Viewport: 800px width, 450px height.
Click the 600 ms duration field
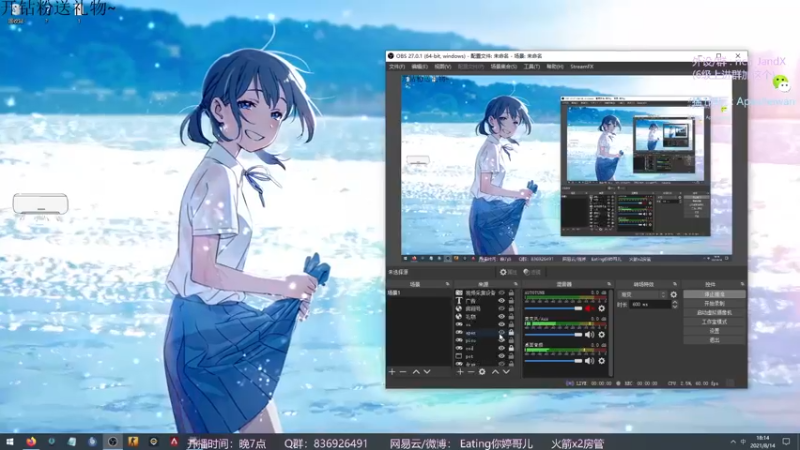click(x=650, y=305)
